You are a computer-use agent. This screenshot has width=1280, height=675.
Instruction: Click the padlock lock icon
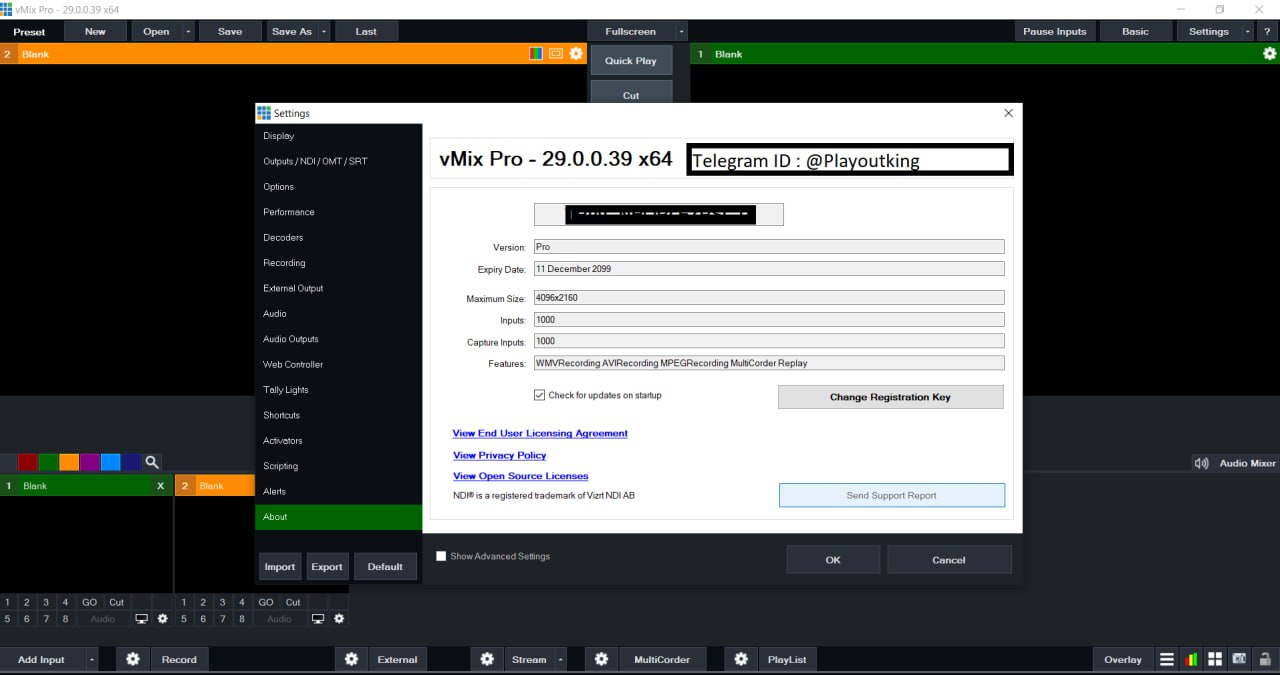click(1265, 659)
